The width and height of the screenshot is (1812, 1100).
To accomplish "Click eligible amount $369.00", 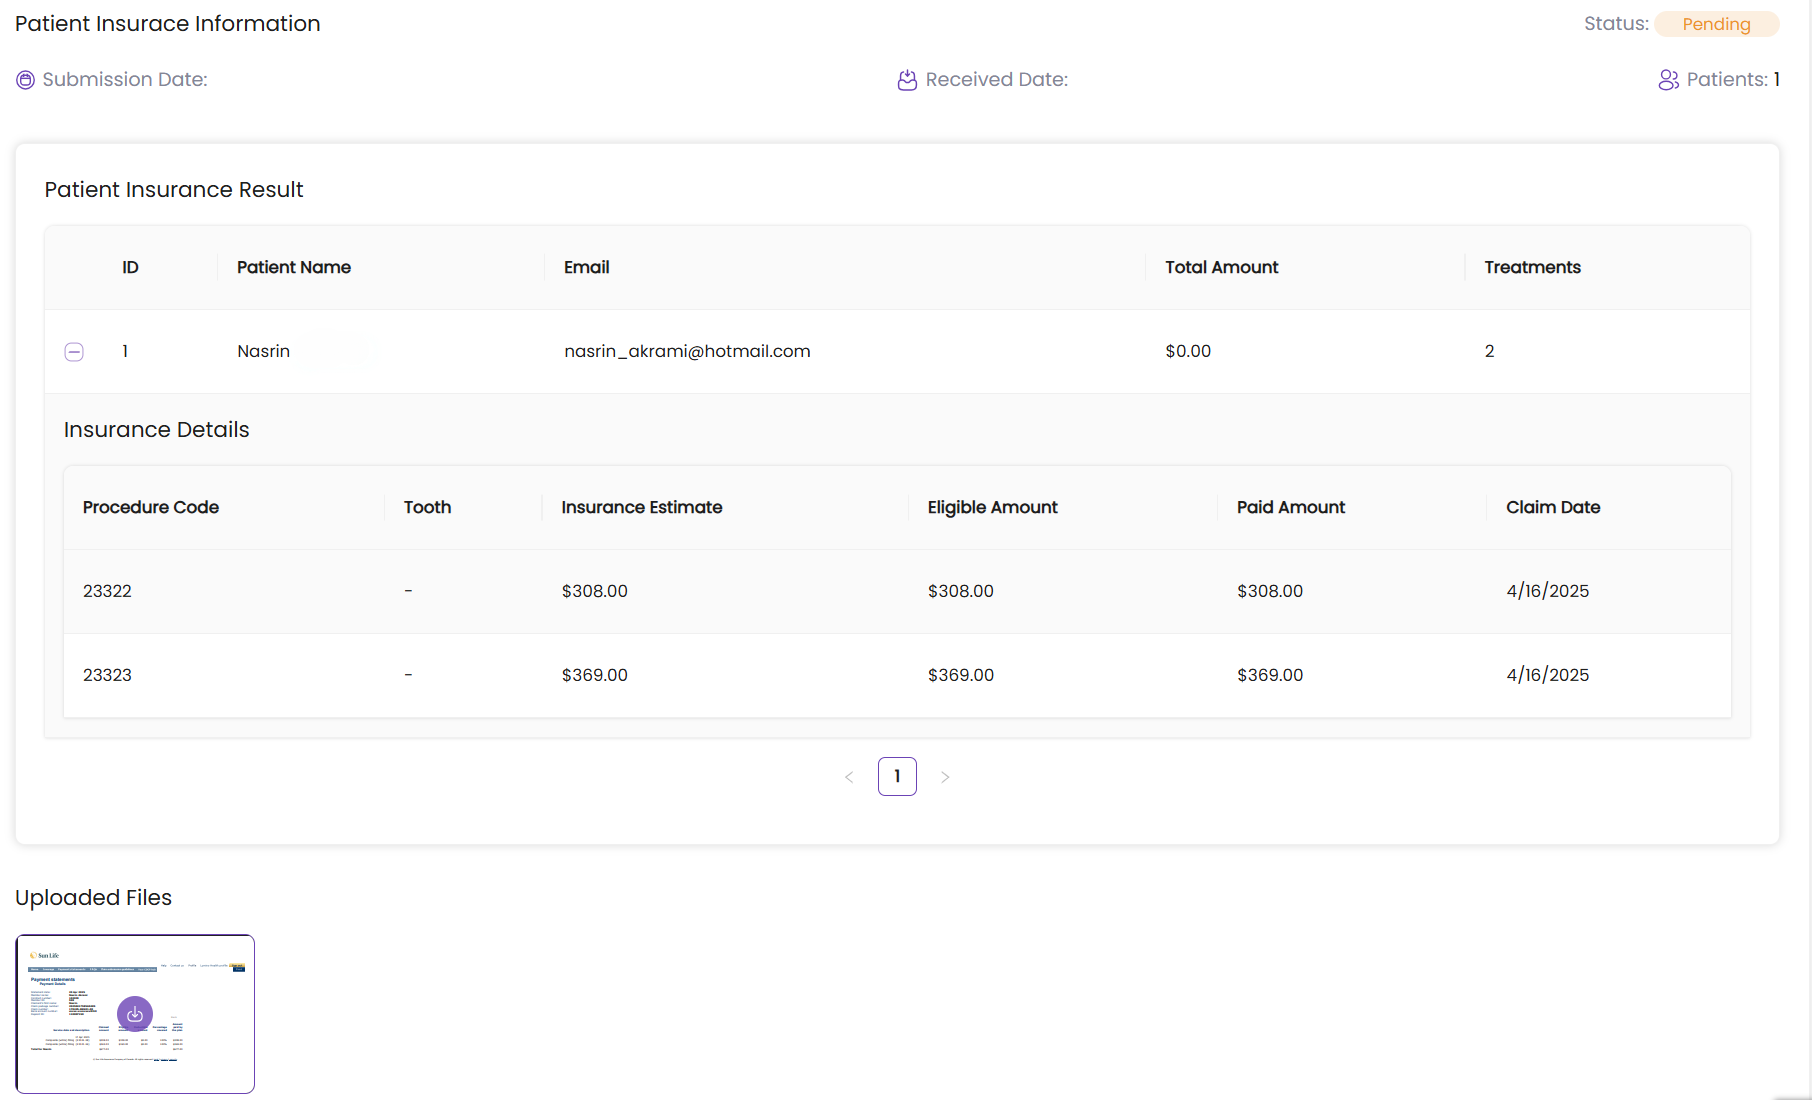I will [961, 675].
